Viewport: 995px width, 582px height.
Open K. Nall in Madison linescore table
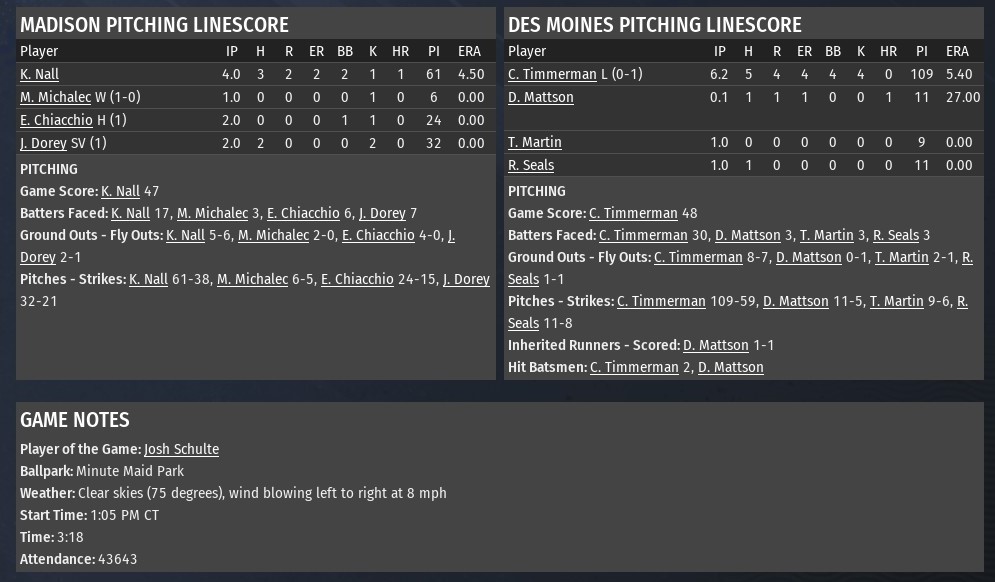pos(39,74)
